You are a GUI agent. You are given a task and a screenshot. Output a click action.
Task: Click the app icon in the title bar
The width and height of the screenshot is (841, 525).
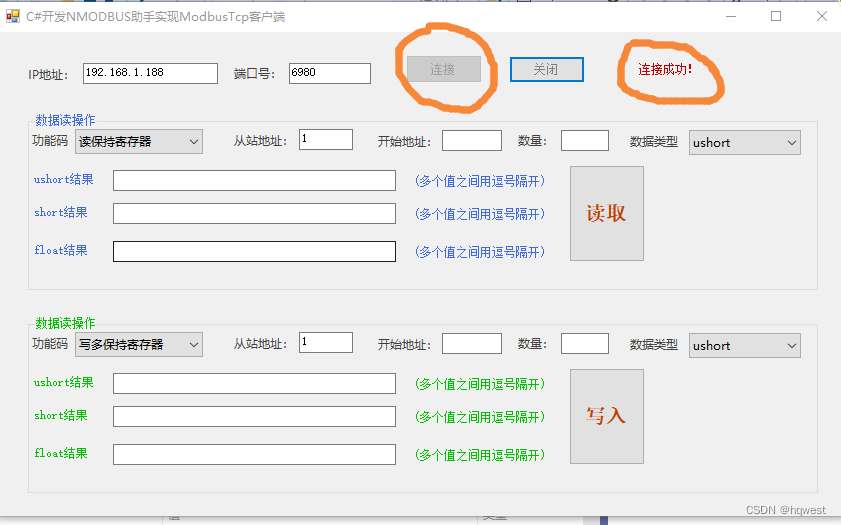click(13, 17)
